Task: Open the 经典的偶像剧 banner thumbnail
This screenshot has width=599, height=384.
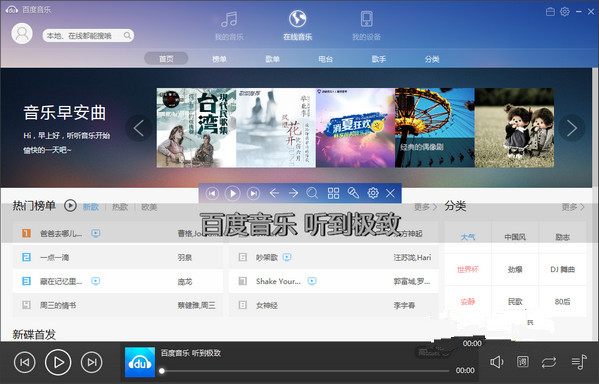Action: tap(435, 128)
